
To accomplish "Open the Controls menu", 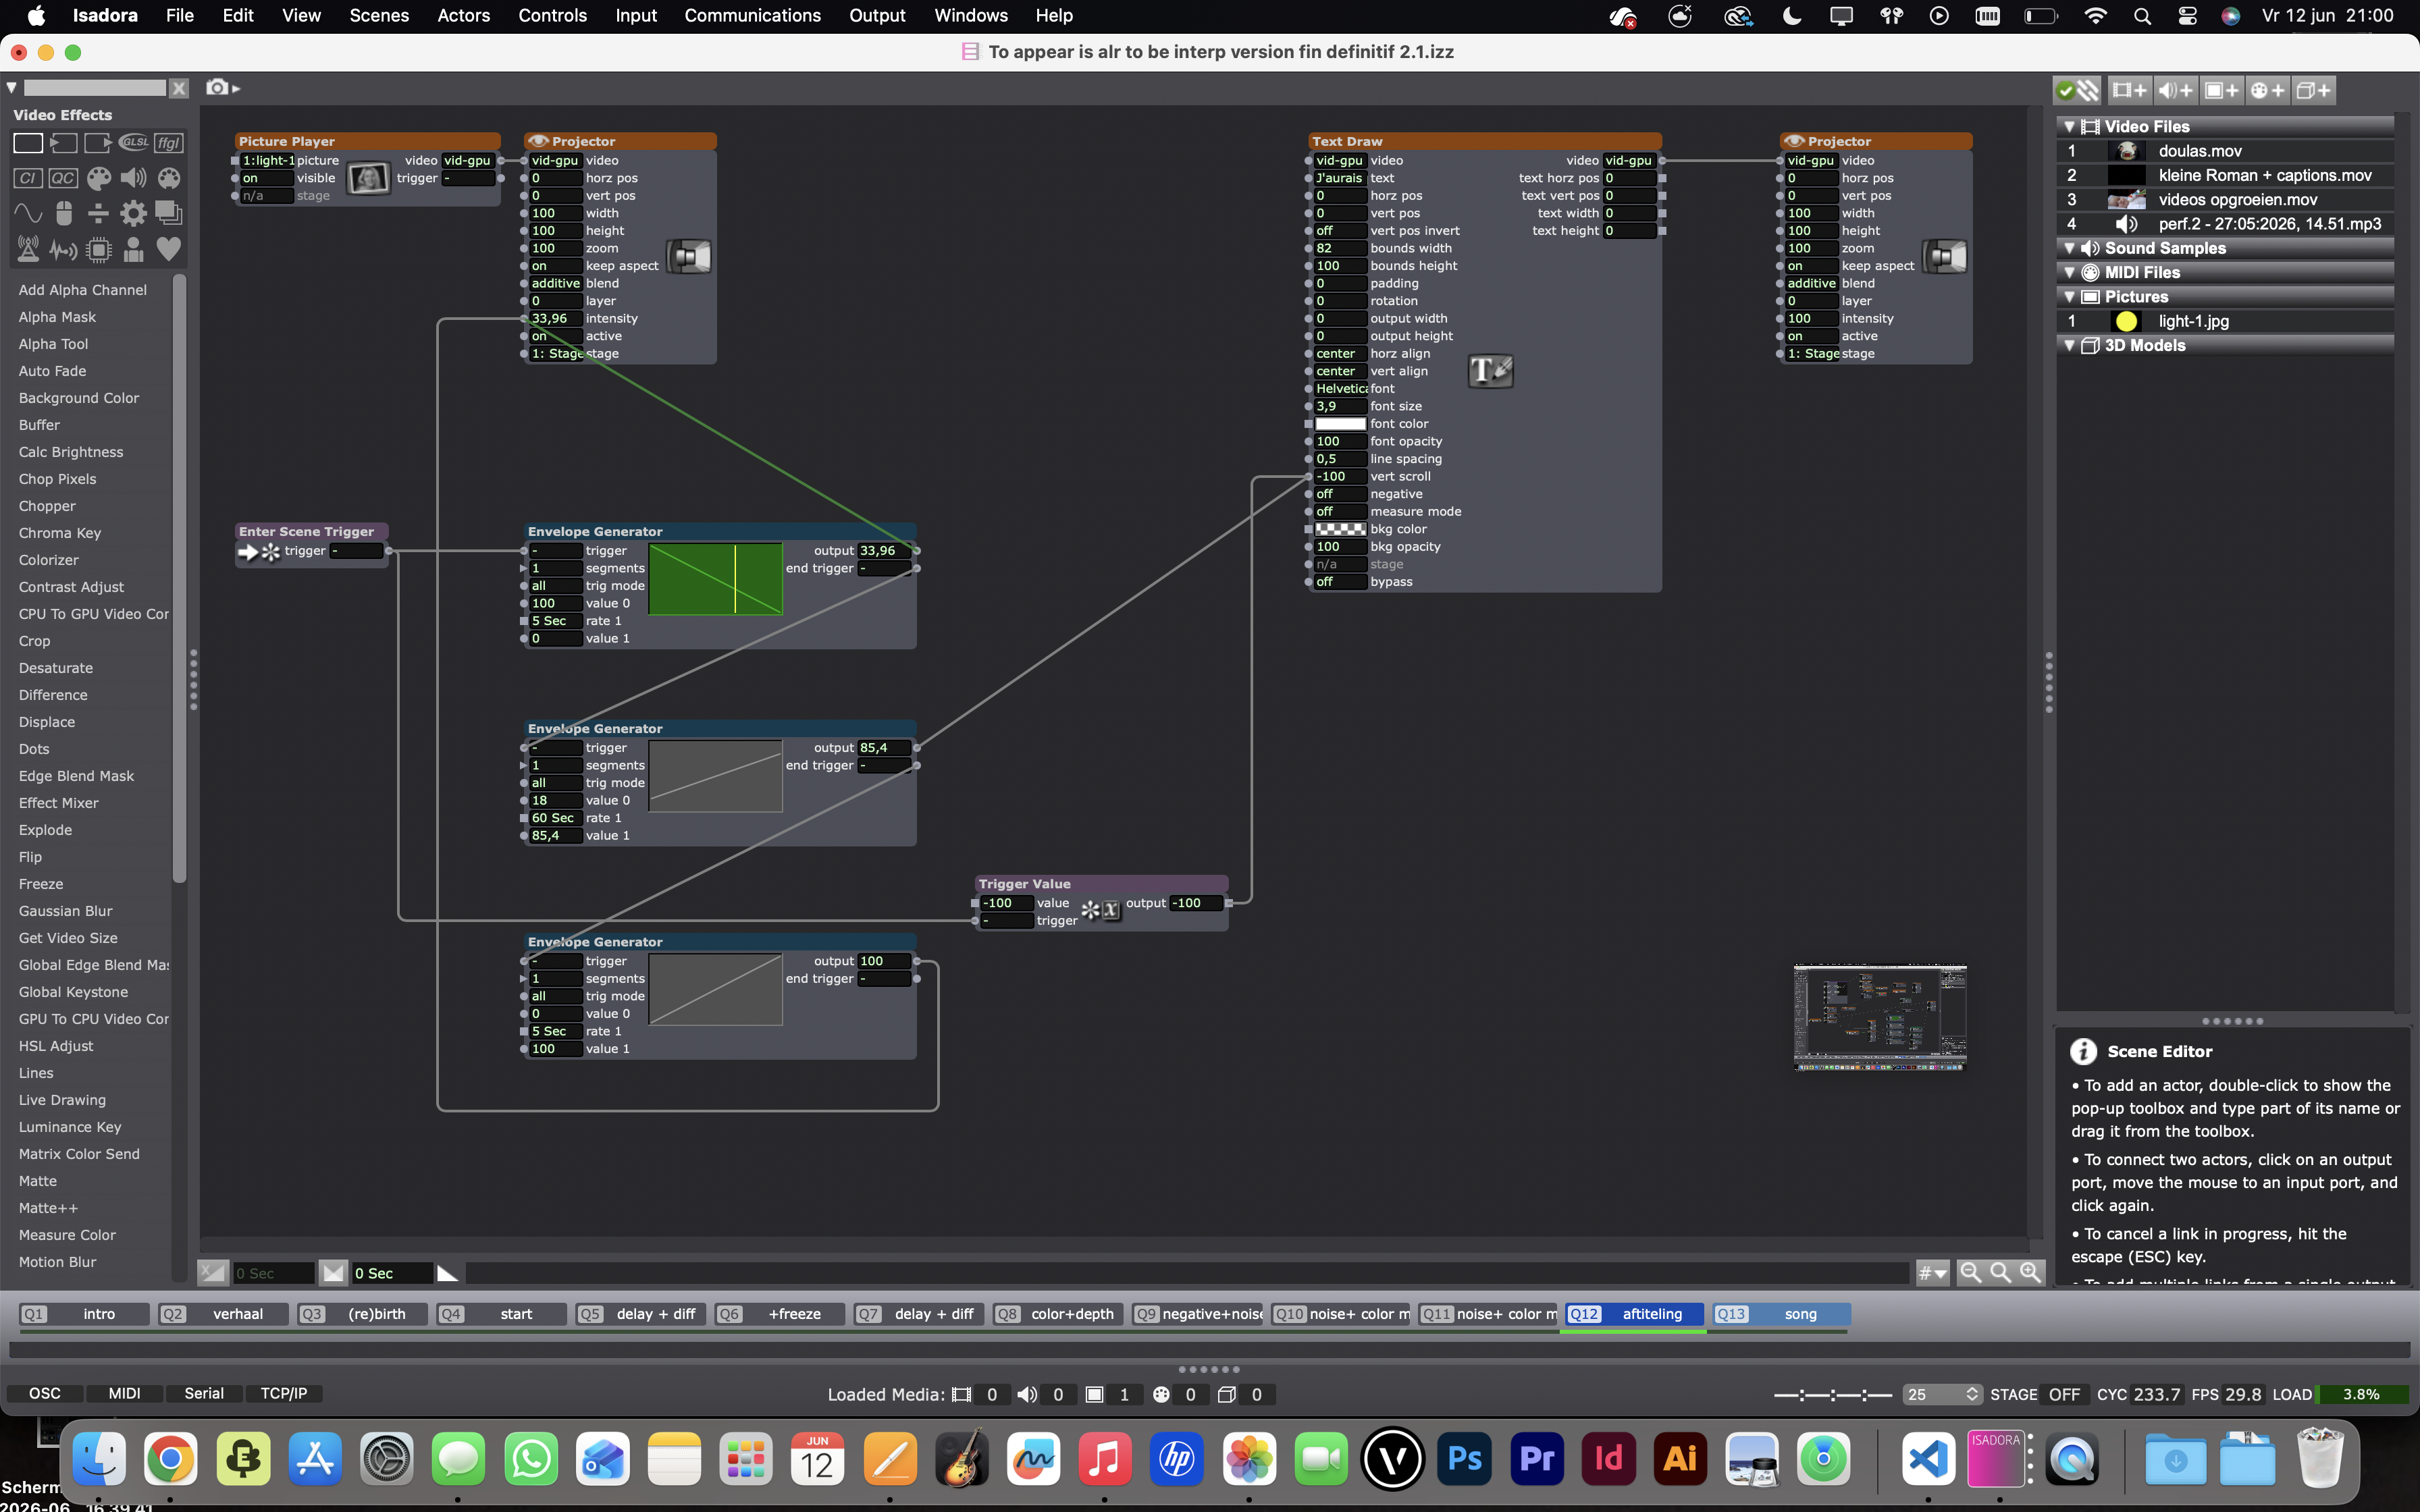I will coord(552,16).
